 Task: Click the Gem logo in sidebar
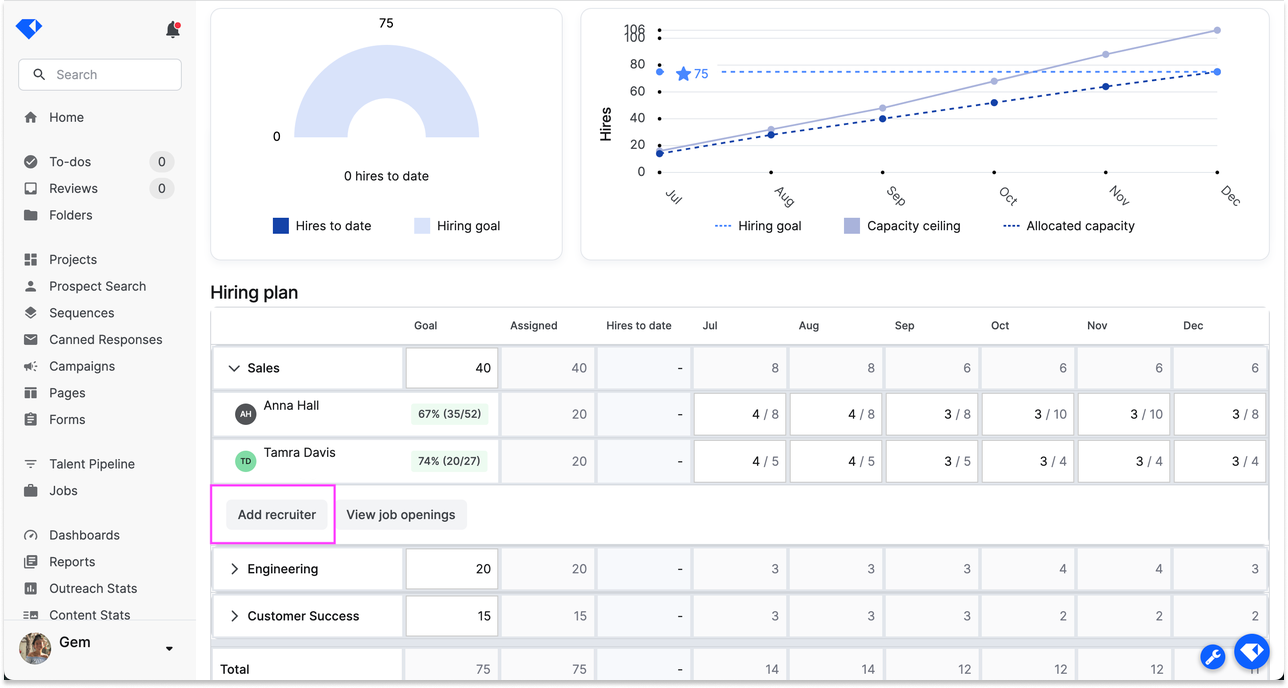coord(29,29)
